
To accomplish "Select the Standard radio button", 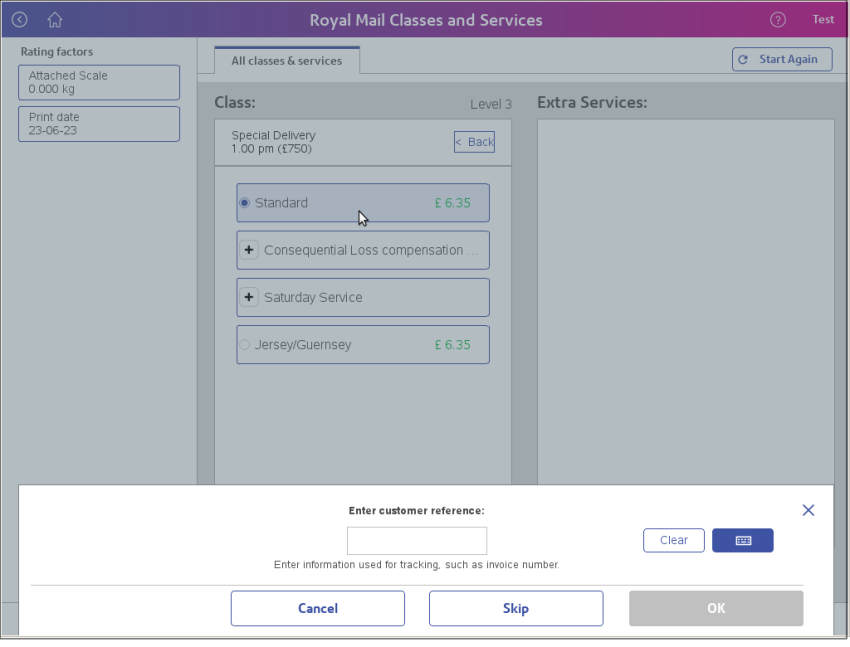I will click(244, 203).
